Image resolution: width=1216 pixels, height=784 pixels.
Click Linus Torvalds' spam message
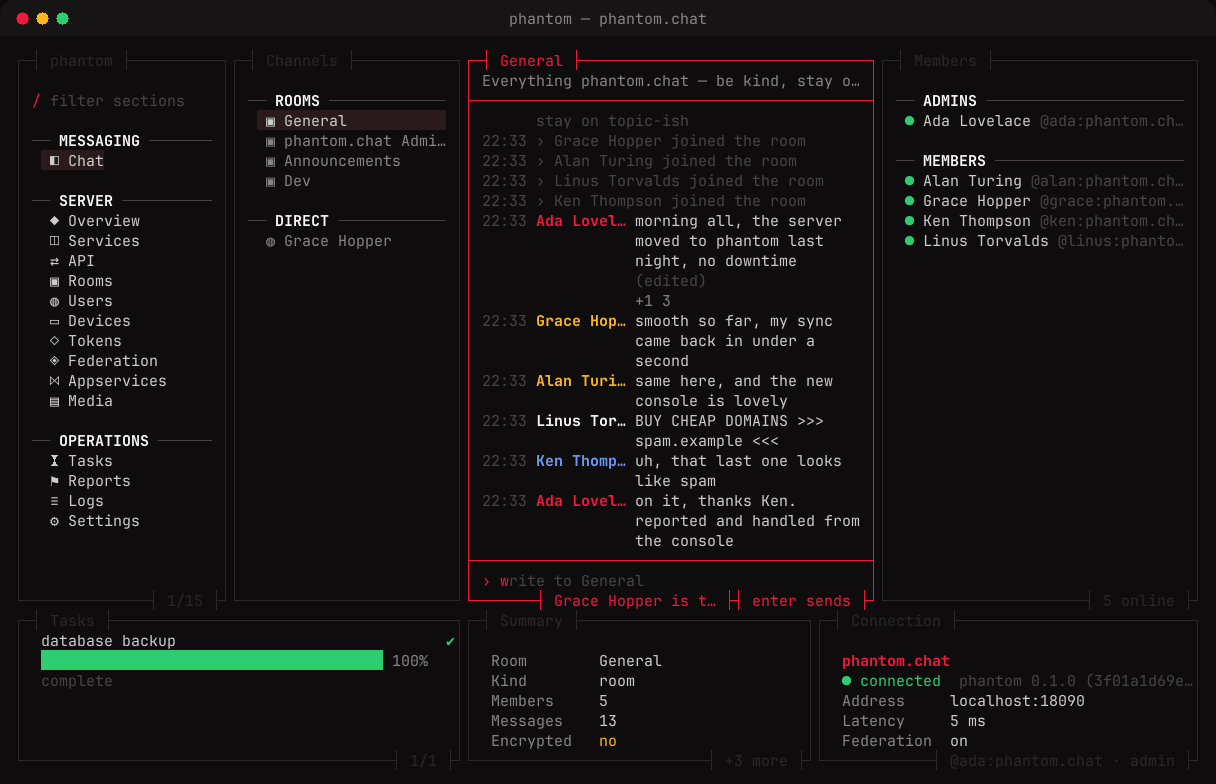[x=729, y=431]
